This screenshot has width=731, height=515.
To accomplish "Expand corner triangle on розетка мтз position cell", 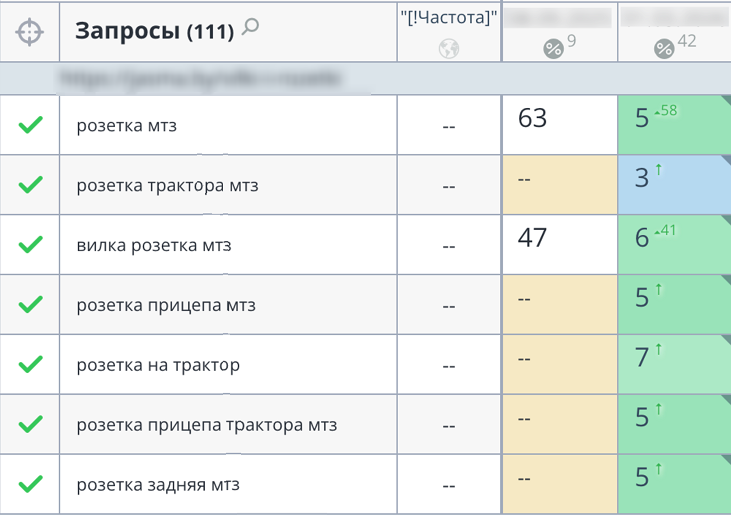I will pos(724,102).
